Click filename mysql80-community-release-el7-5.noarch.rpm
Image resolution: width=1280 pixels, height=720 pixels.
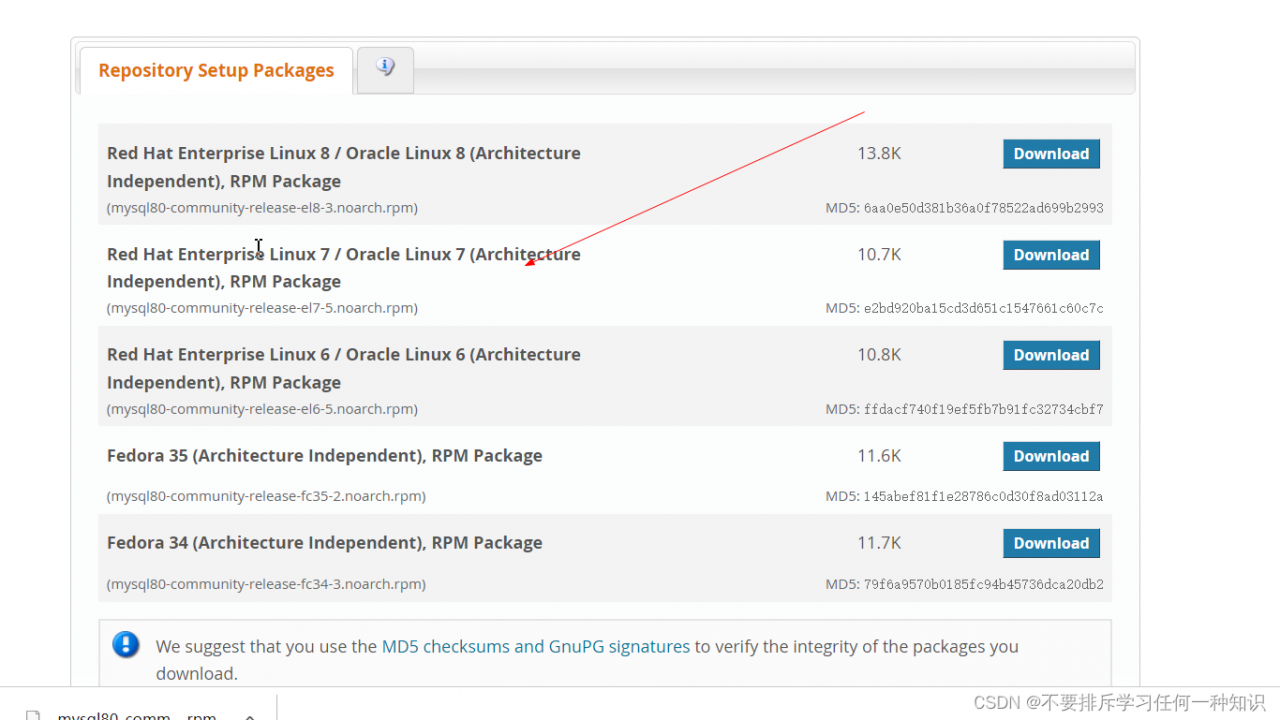[262, 308]
